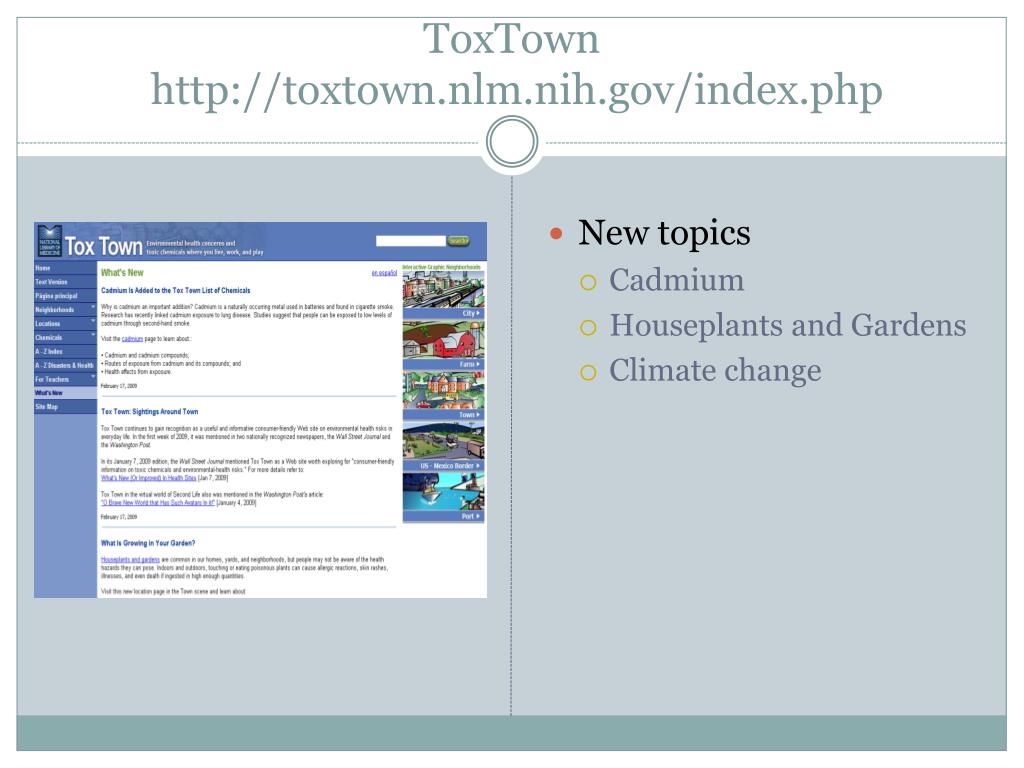
Task: Open What's New (Or Improved) in Health Sites link
Action: click(x=148, y=478)
